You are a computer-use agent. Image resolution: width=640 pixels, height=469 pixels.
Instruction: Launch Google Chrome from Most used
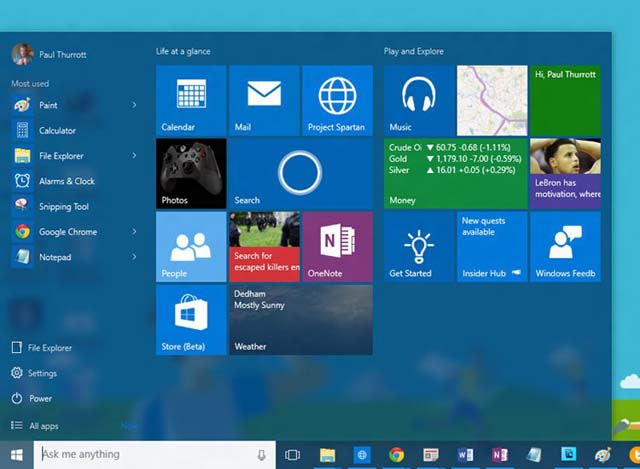76,231
